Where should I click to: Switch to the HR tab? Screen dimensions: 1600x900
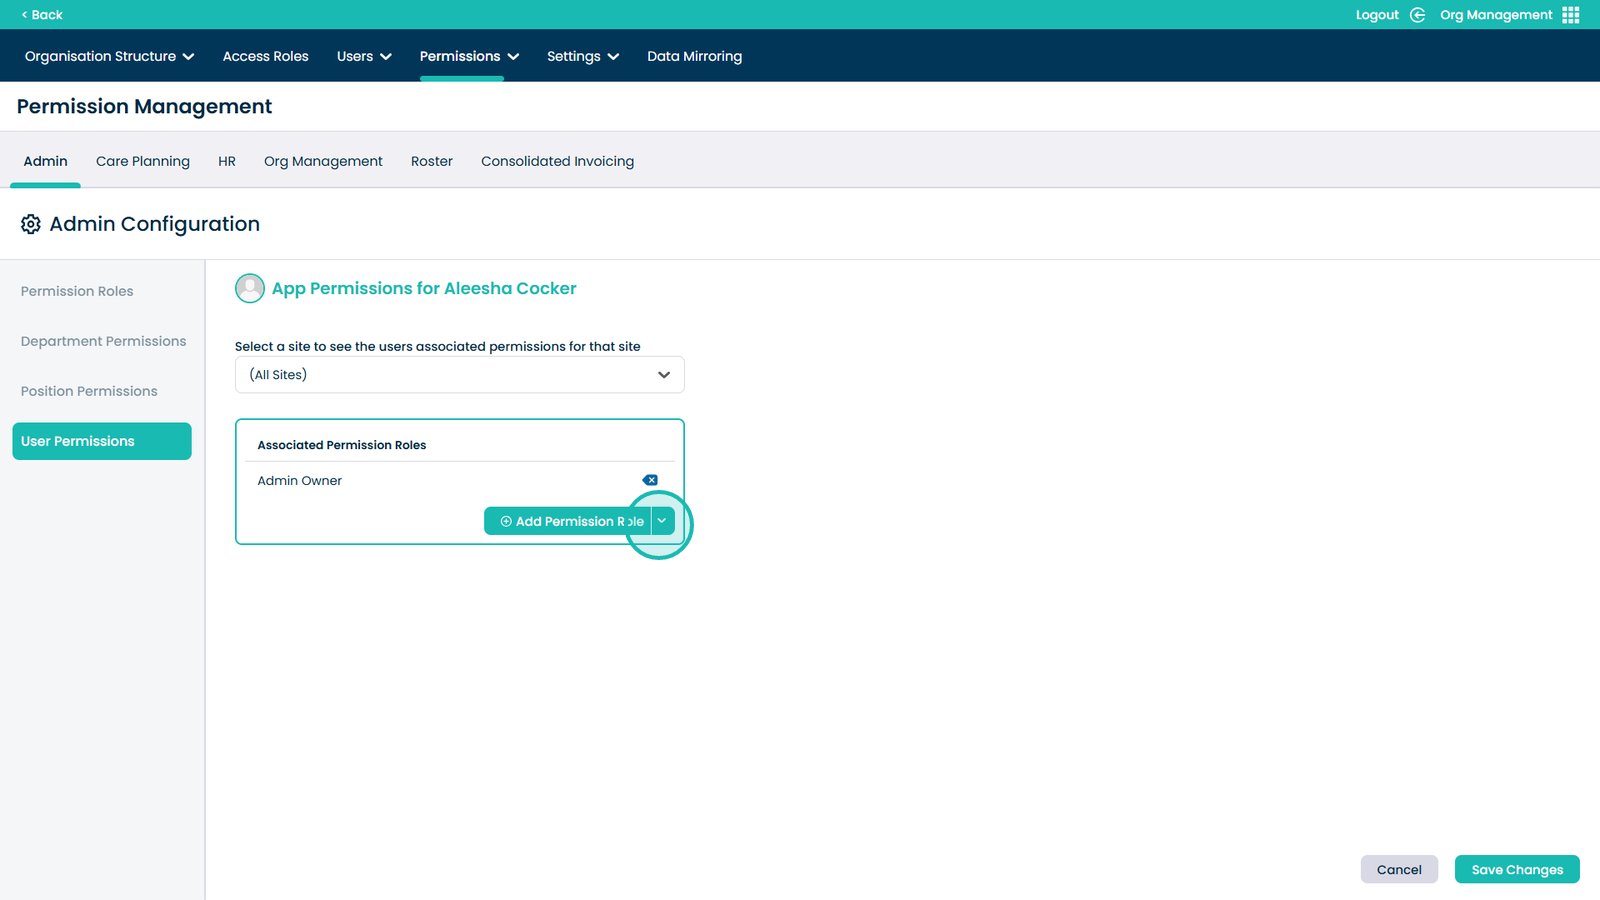(227, 161)
